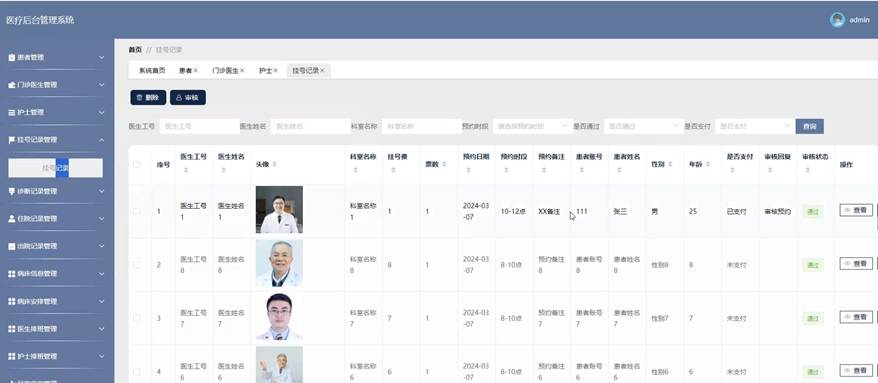The width and height of the screenshot is (878, 383).
Task: Click the 病床信息管理 grid icon
Action: coord(12,274)
